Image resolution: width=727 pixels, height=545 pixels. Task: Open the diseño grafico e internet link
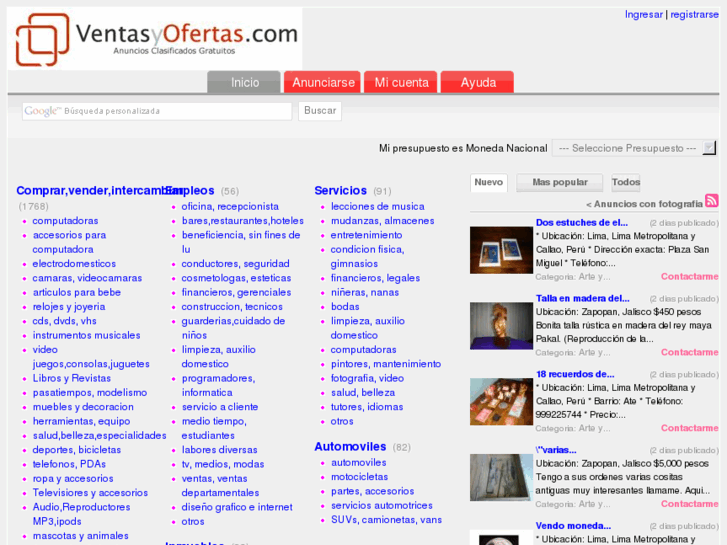[x=237, y=507]
